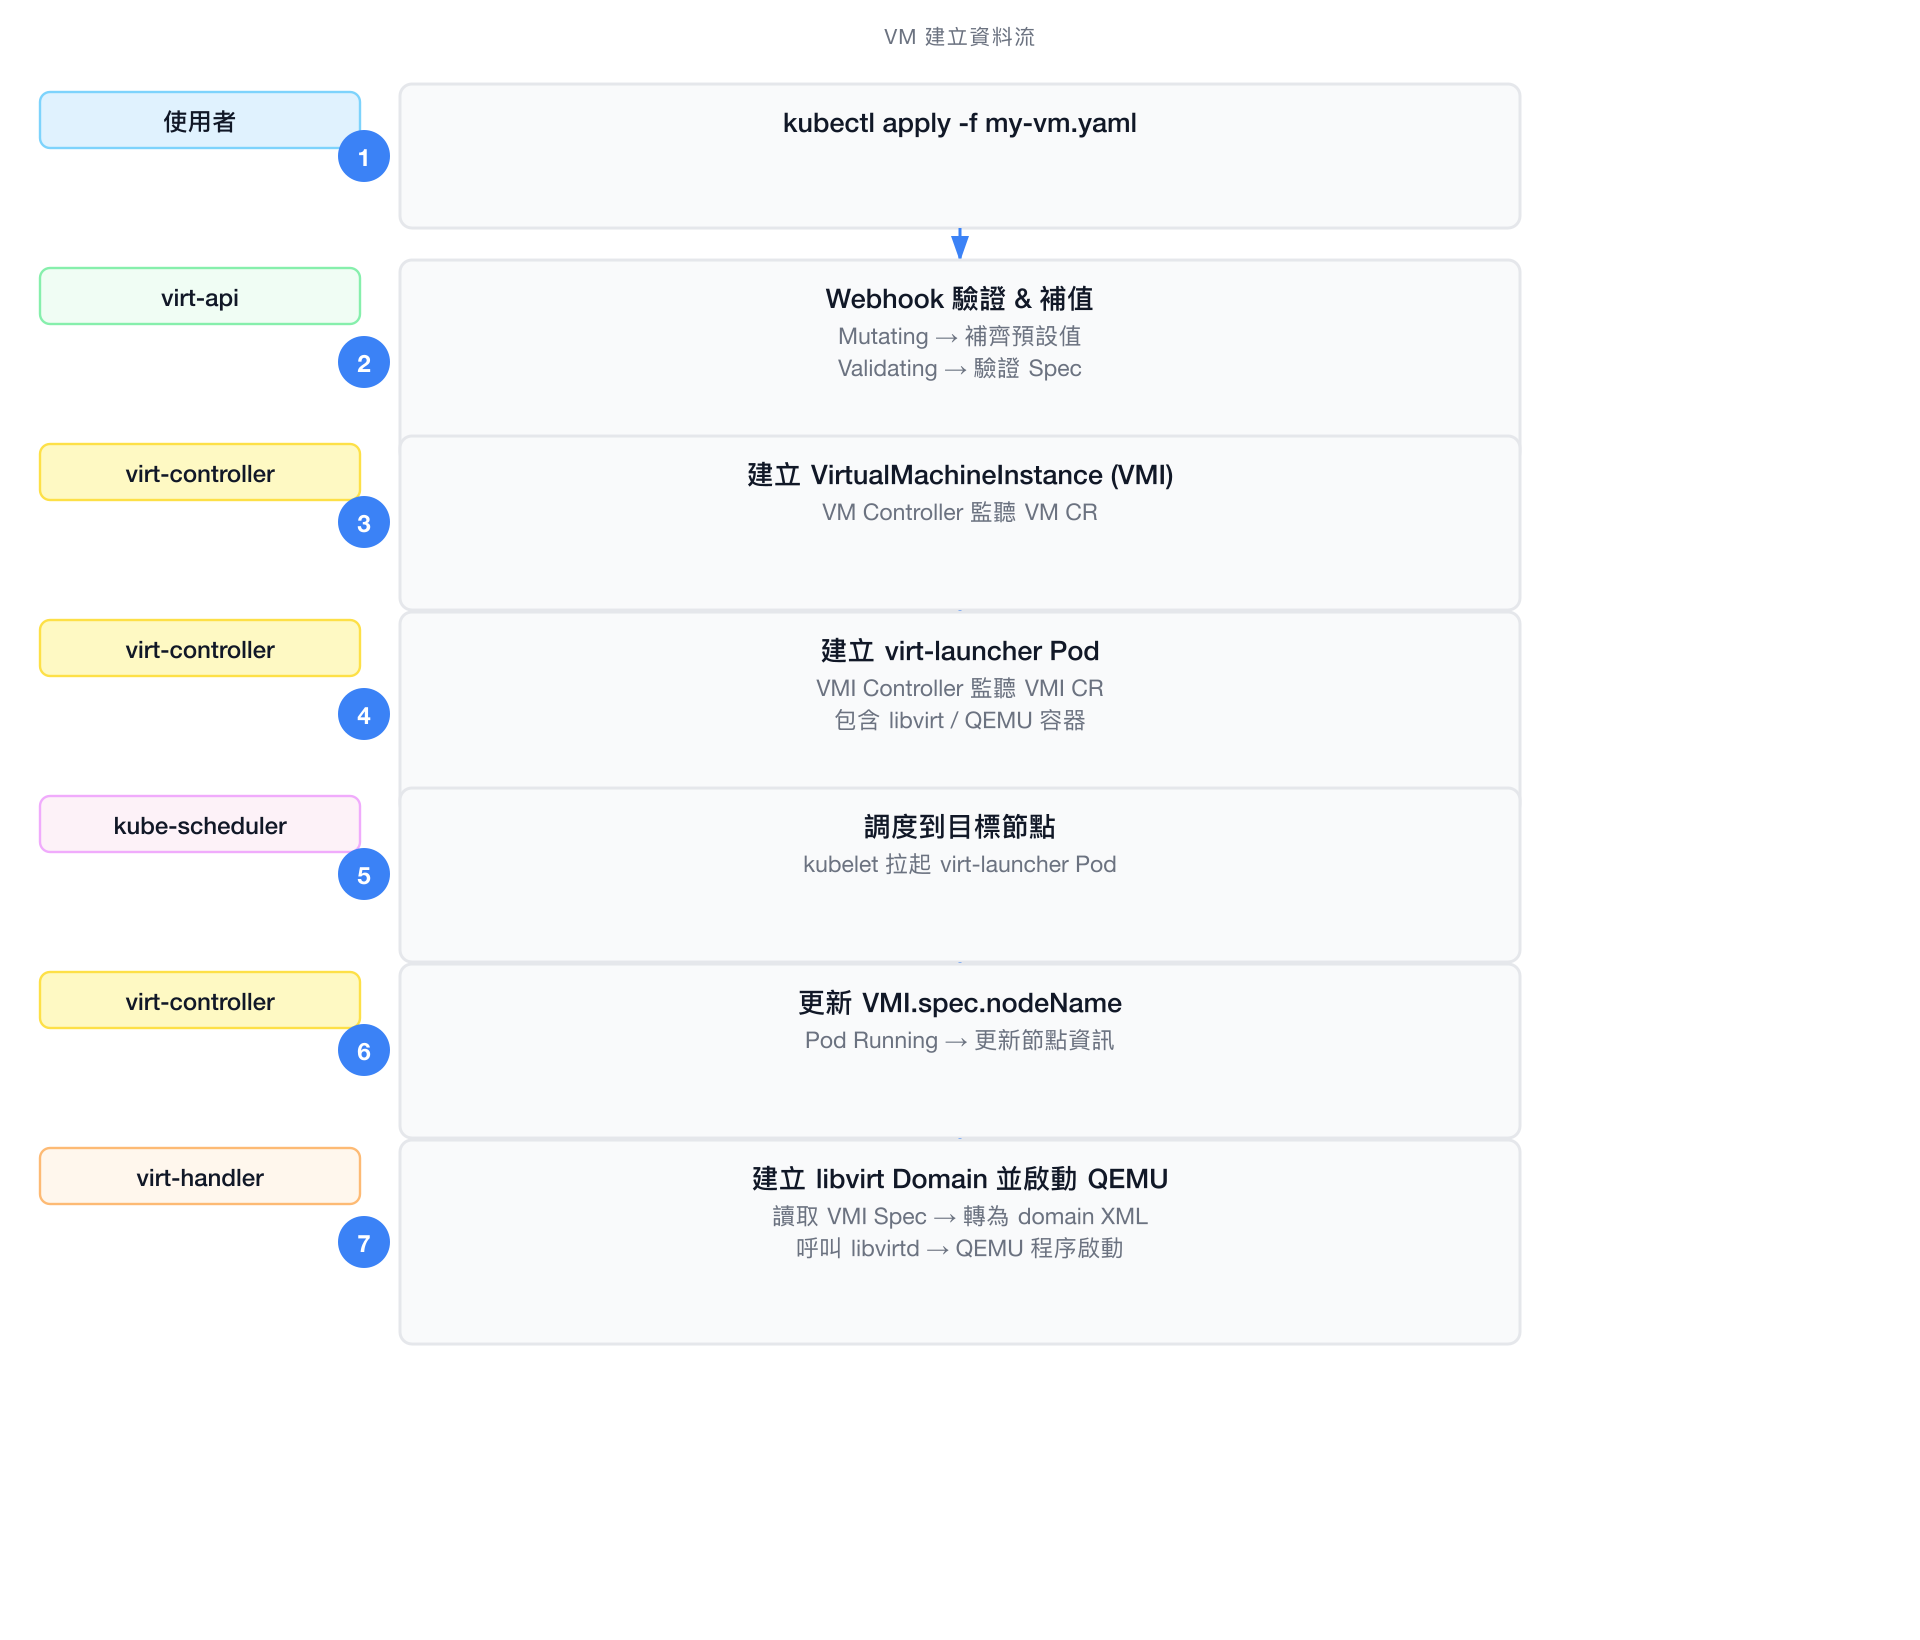Select the 建立 VirtualMachineInstance (VMI) heading

coord(960,475)
